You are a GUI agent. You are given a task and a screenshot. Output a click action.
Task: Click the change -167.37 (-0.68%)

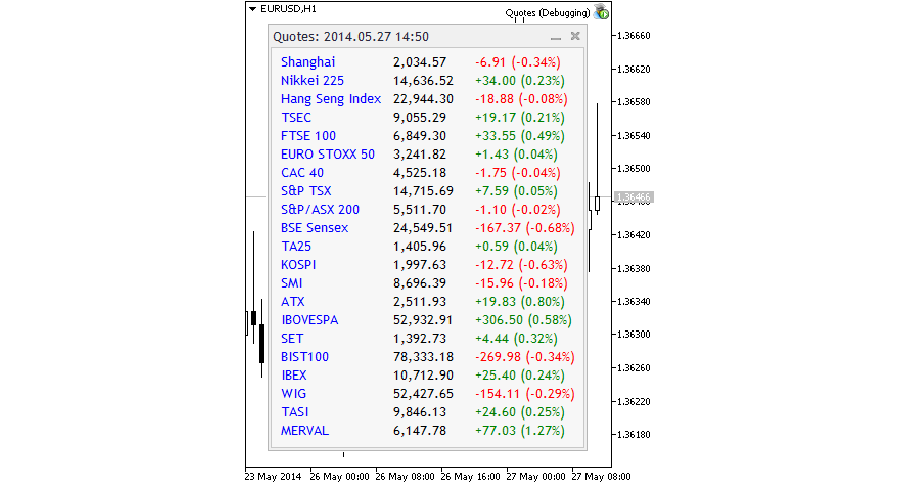[x=525, y=228]
